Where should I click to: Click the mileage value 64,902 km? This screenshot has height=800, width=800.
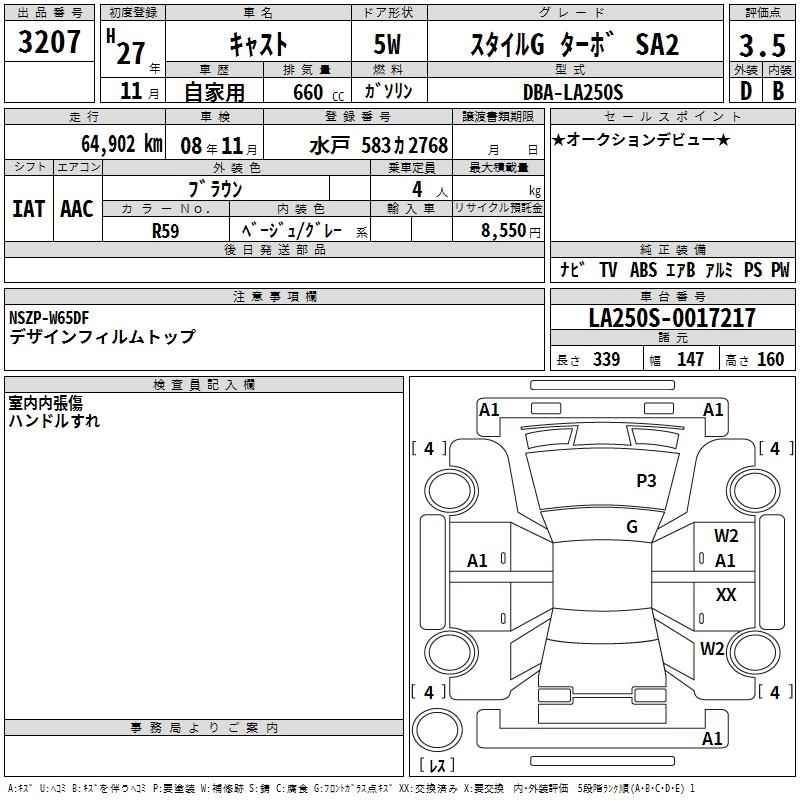pyautogui.click(x=122, y=144)
